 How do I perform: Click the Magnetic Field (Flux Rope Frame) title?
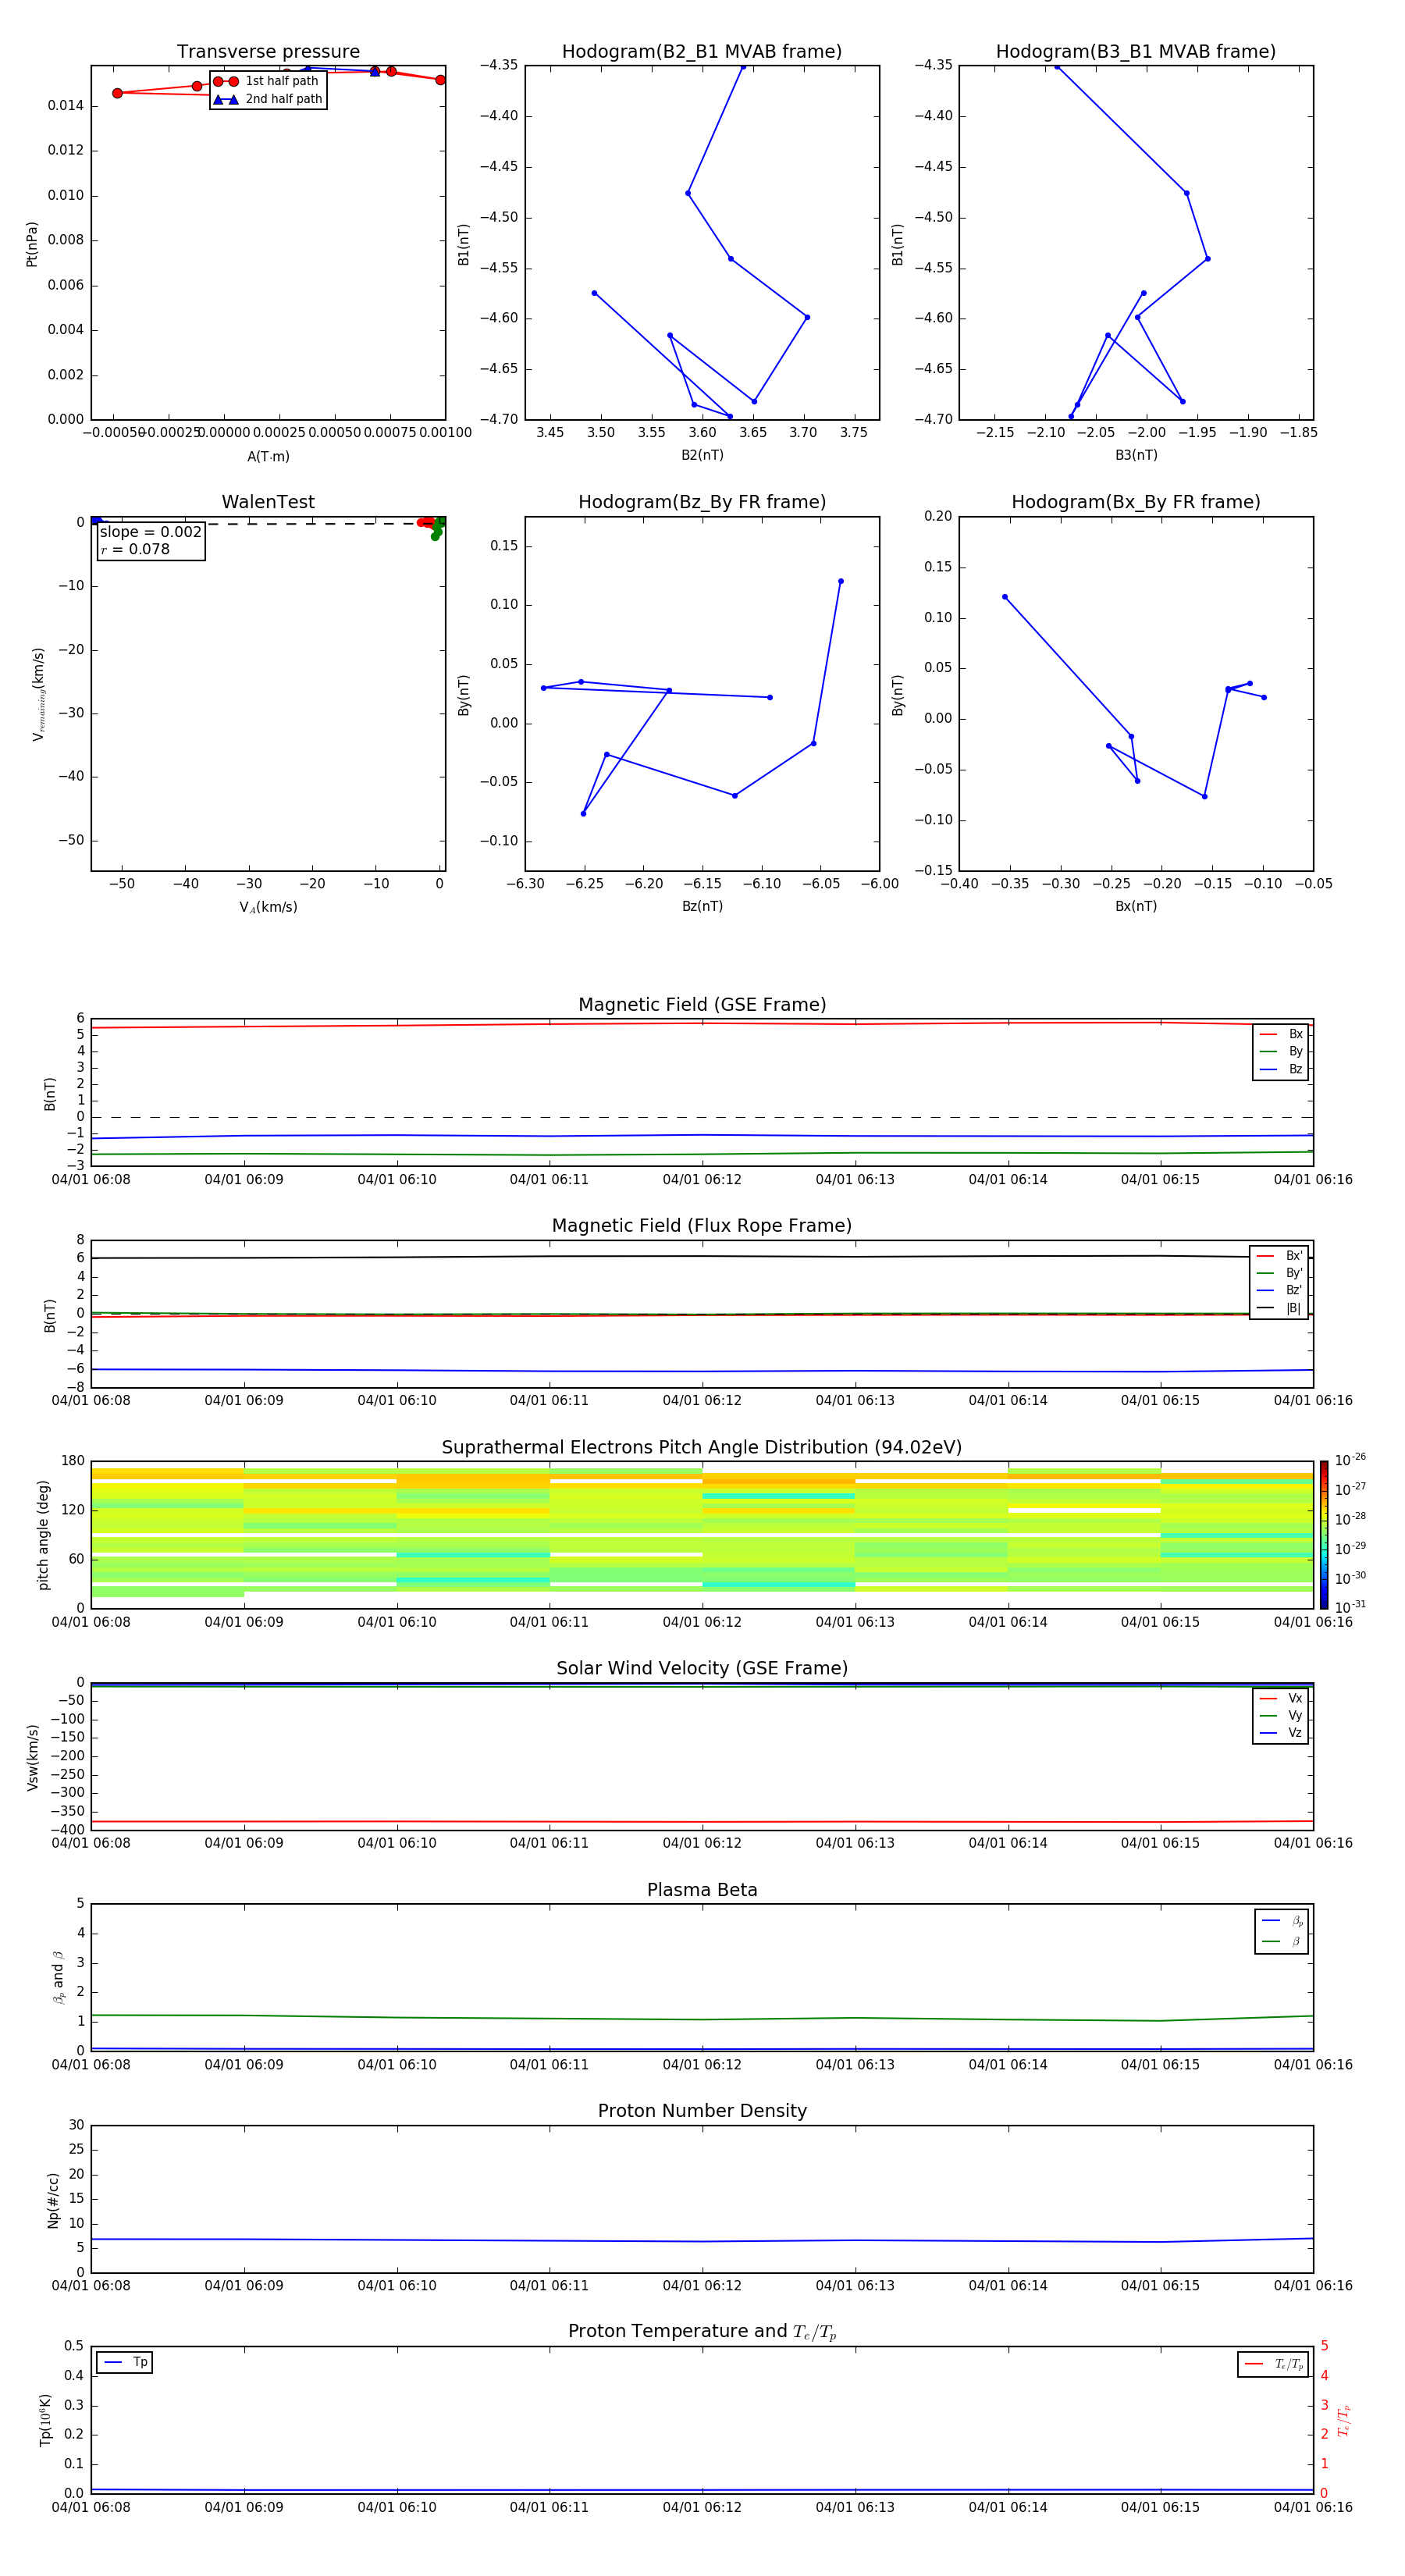pos(701,1225)
